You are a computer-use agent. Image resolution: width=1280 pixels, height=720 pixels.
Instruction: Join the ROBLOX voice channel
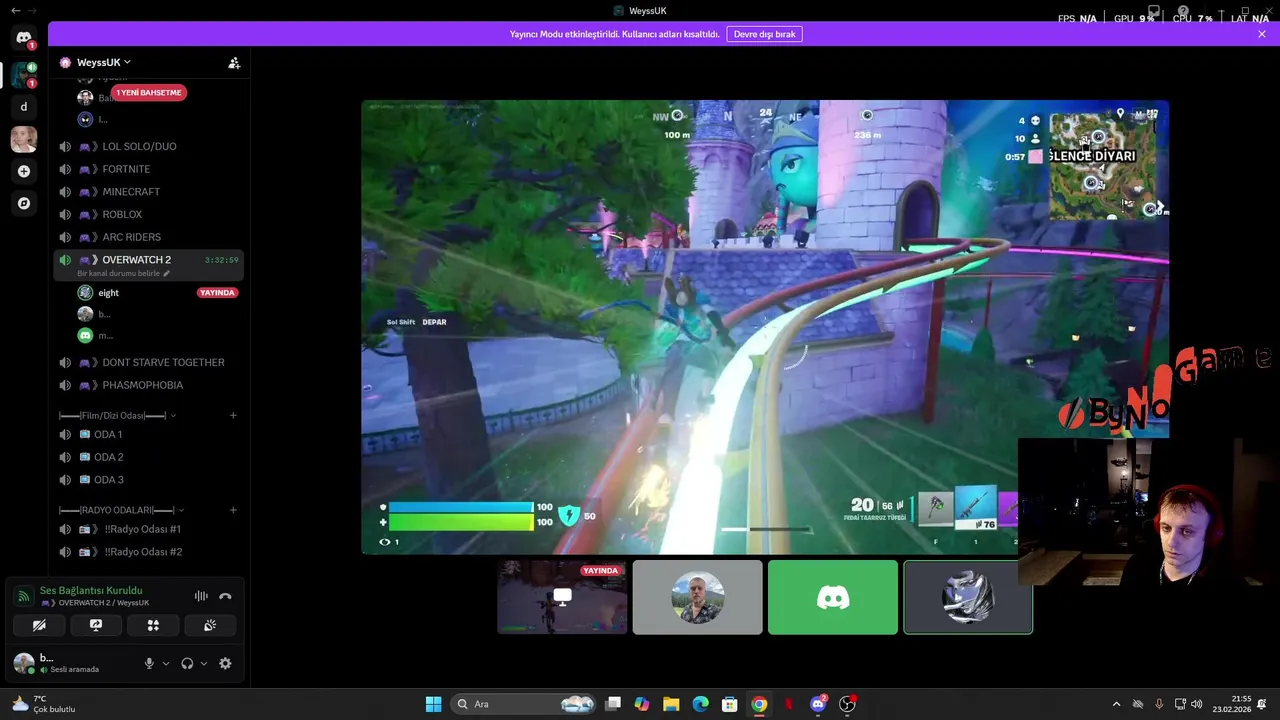148,215
